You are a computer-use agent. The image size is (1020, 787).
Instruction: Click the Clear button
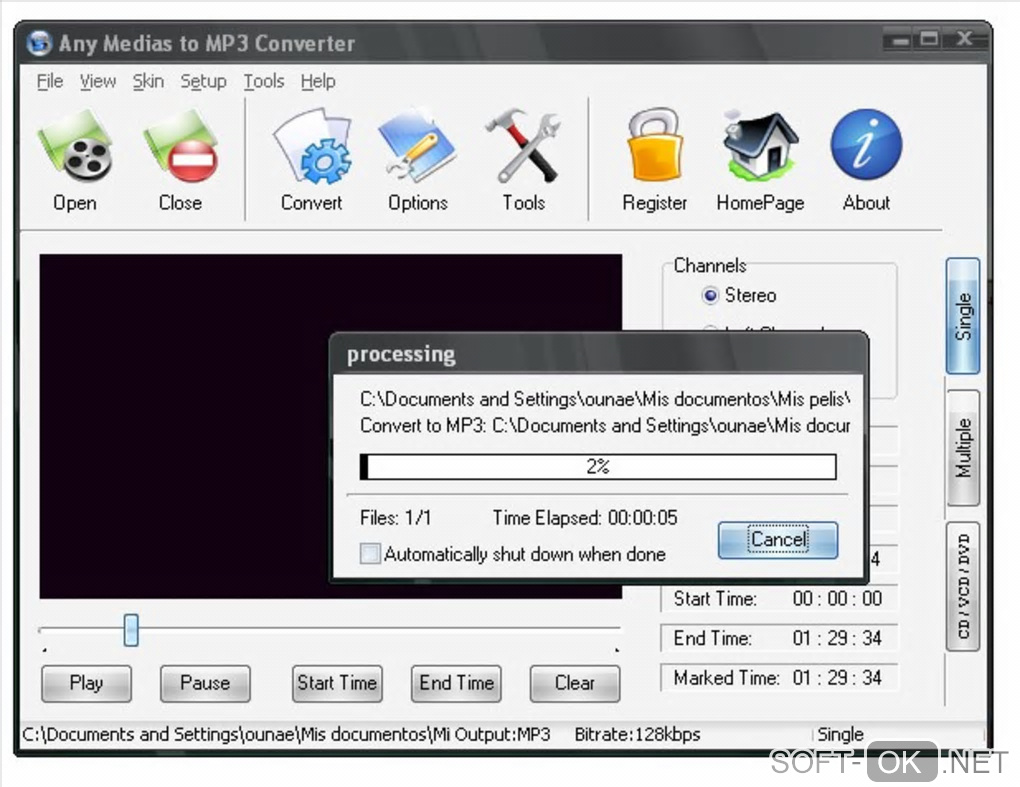tap(575, 684)
